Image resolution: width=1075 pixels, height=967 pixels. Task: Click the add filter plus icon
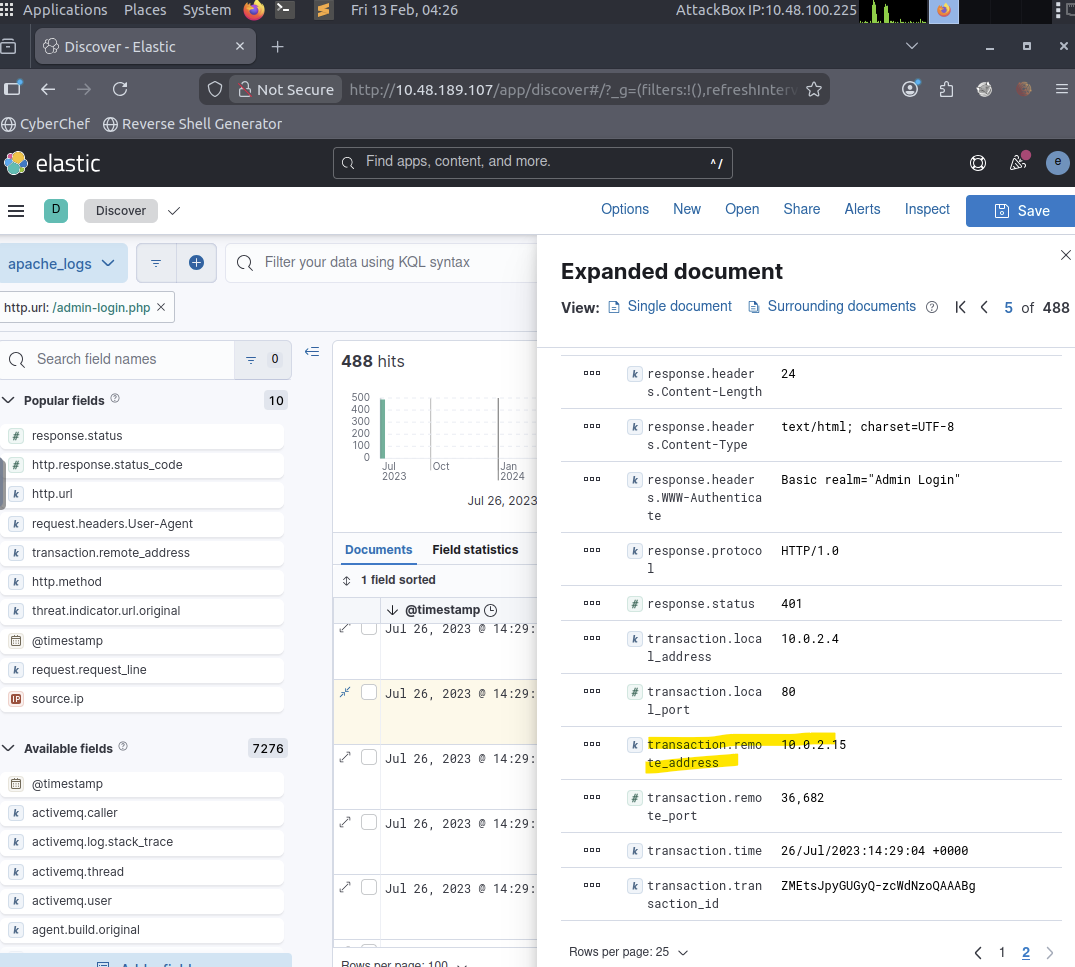click(x=196, y=263)
